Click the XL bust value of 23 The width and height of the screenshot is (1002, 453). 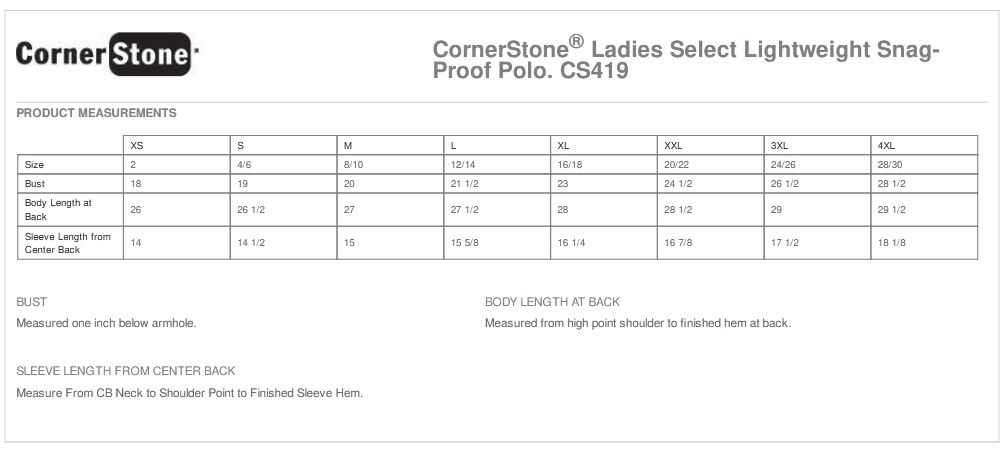point(563,184)
